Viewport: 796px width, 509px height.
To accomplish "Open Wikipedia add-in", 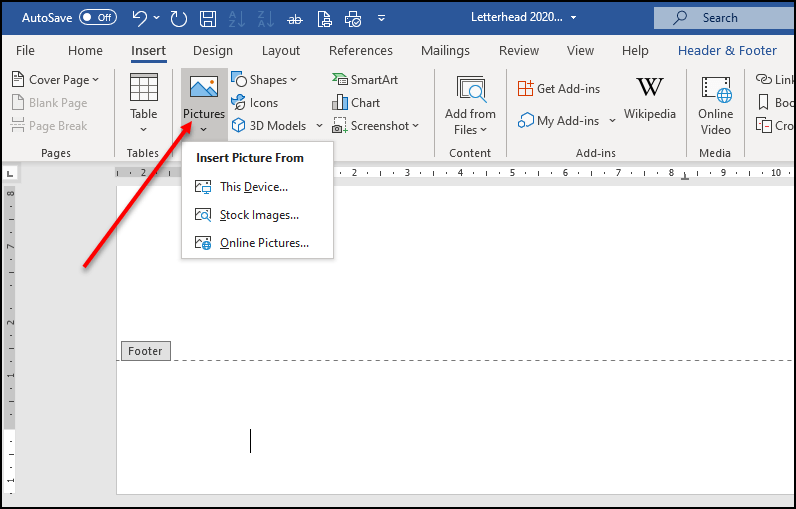I will pos(649,98).
